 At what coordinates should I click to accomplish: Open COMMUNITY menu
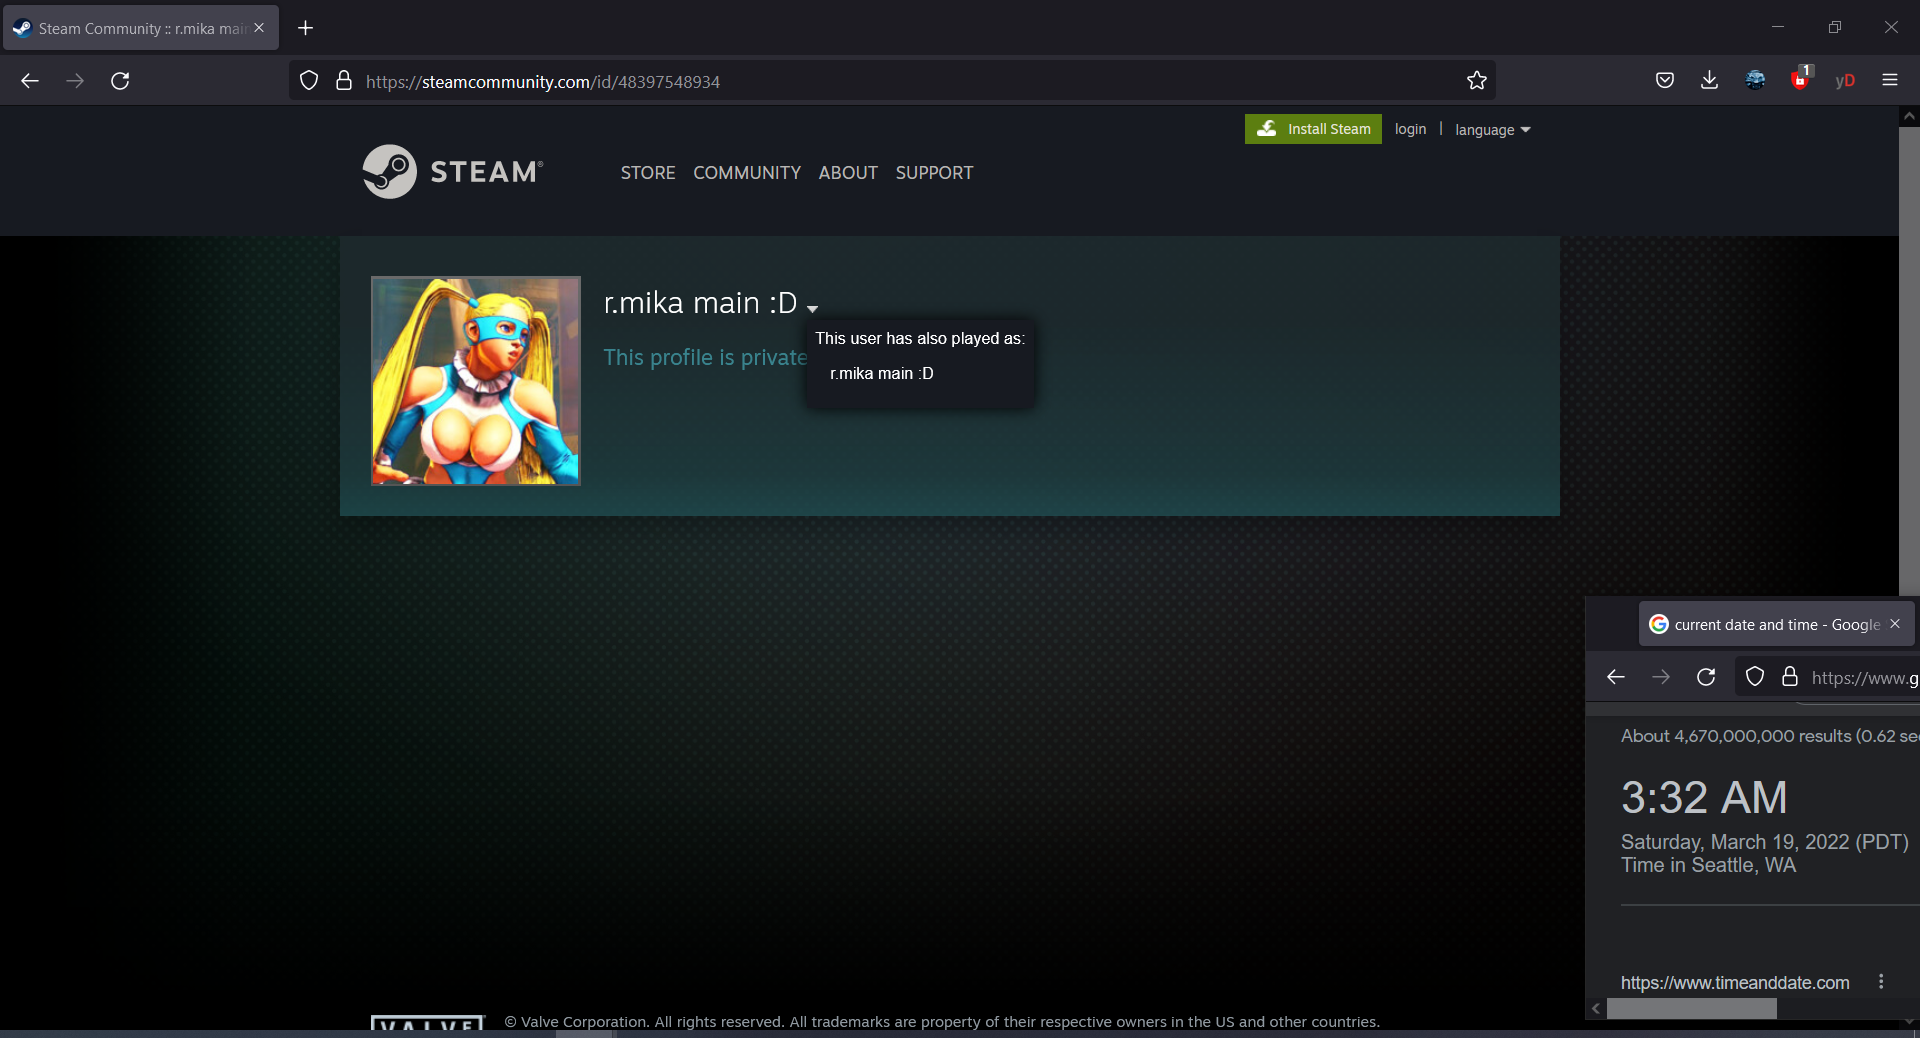point(747,173)
